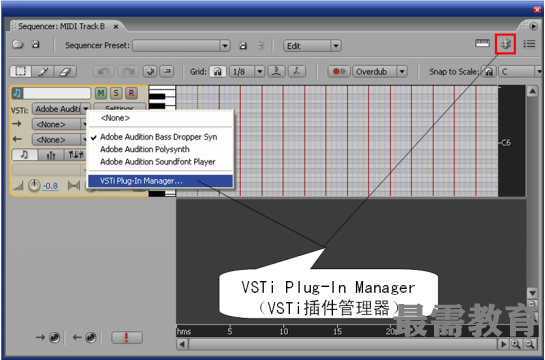Screen dimensions: 545x360
Task: Click the save icon next to the folder
Action: [x=35, y=44]
